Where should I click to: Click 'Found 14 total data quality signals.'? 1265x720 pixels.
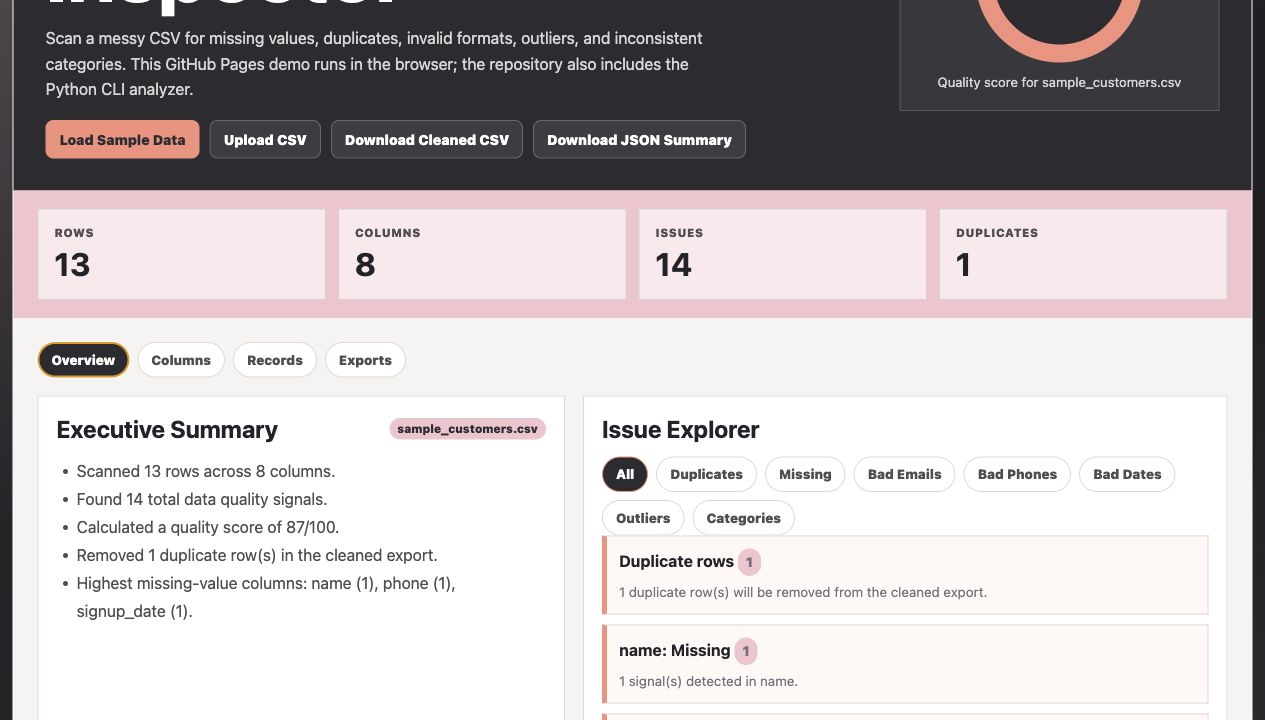[x=202, y=499]
